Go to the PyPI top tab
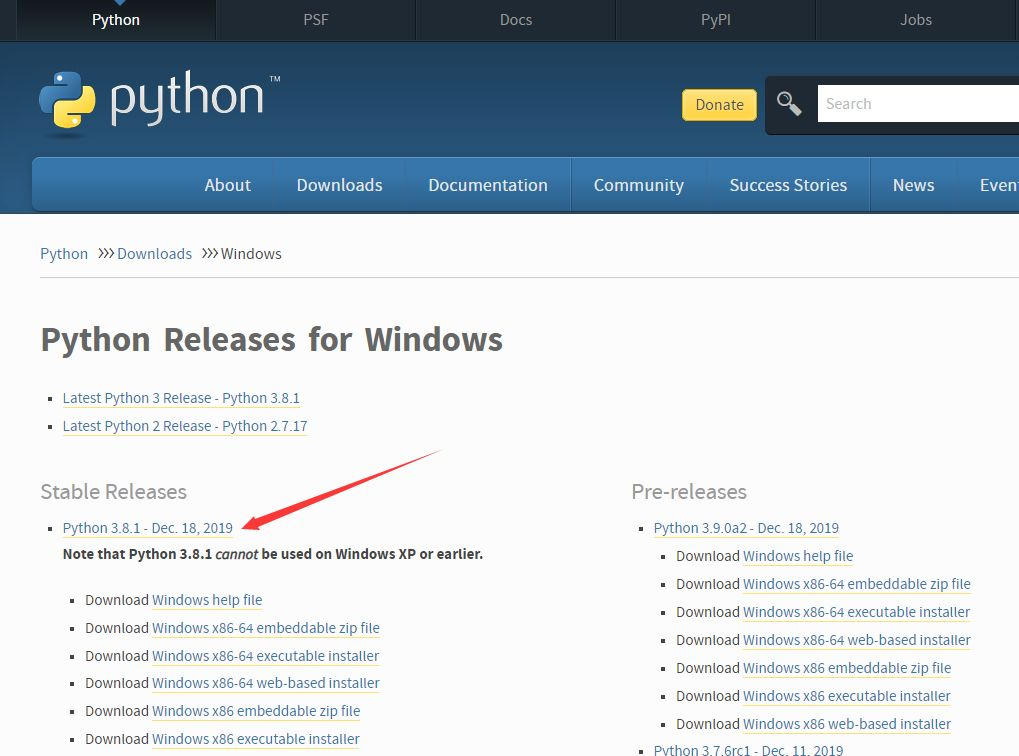The height and width of the screenshot is (756, 1019). tap(716, 20)
